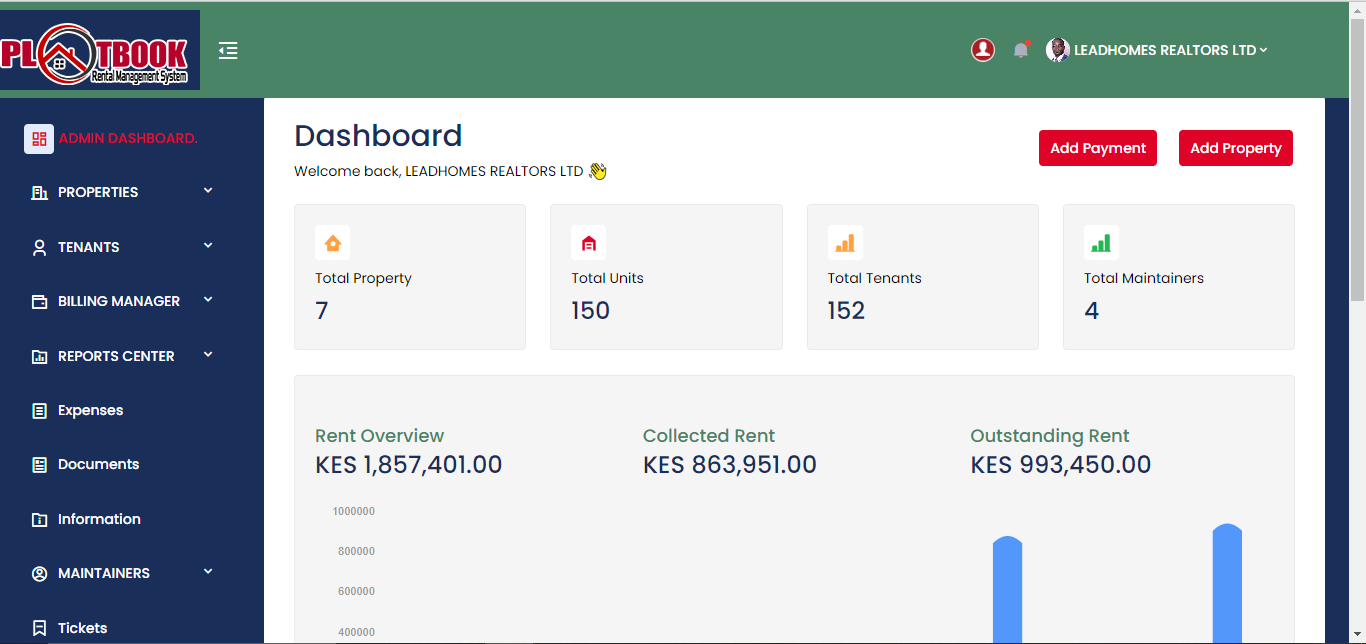Expand the Properties menu chevron
This screenshot has height=644, width=1366.
(x=208, y=191)
